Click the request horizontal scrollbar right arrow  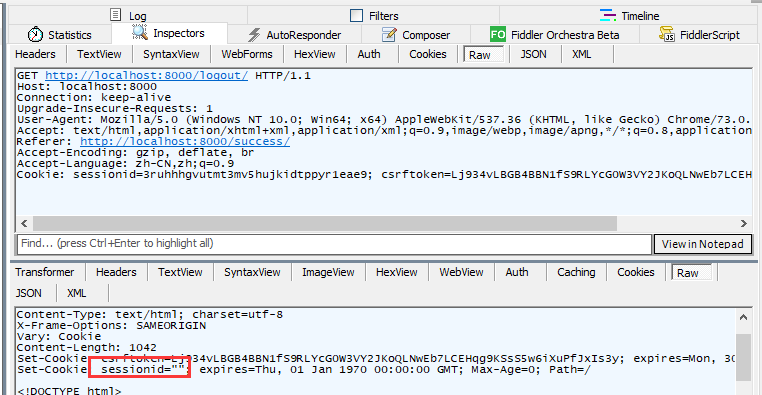[744, 223]
